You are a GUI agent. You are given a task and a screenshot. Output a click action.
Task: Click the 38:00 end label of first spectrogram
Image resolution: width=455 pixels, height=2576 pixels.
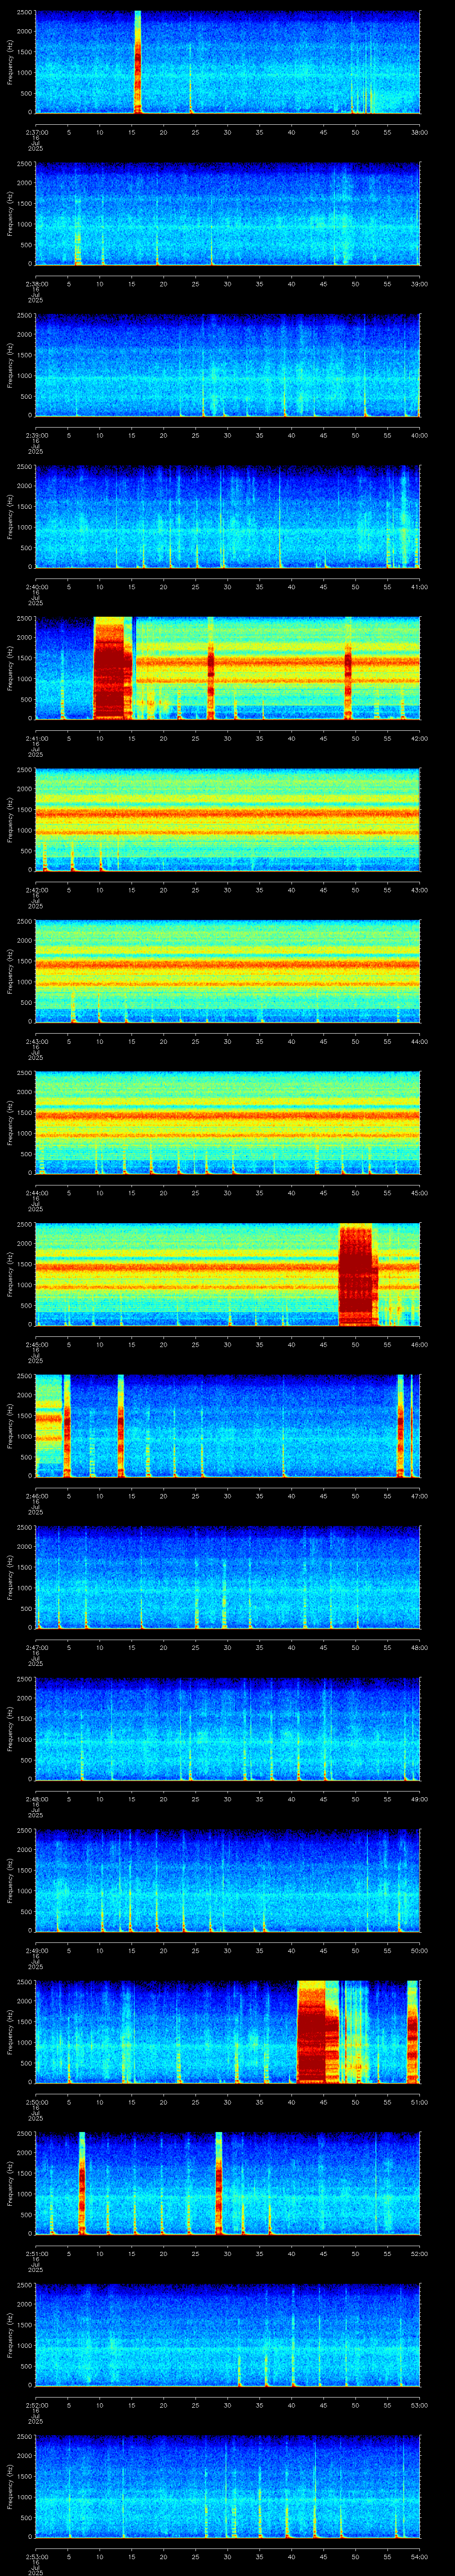point(420,132)
